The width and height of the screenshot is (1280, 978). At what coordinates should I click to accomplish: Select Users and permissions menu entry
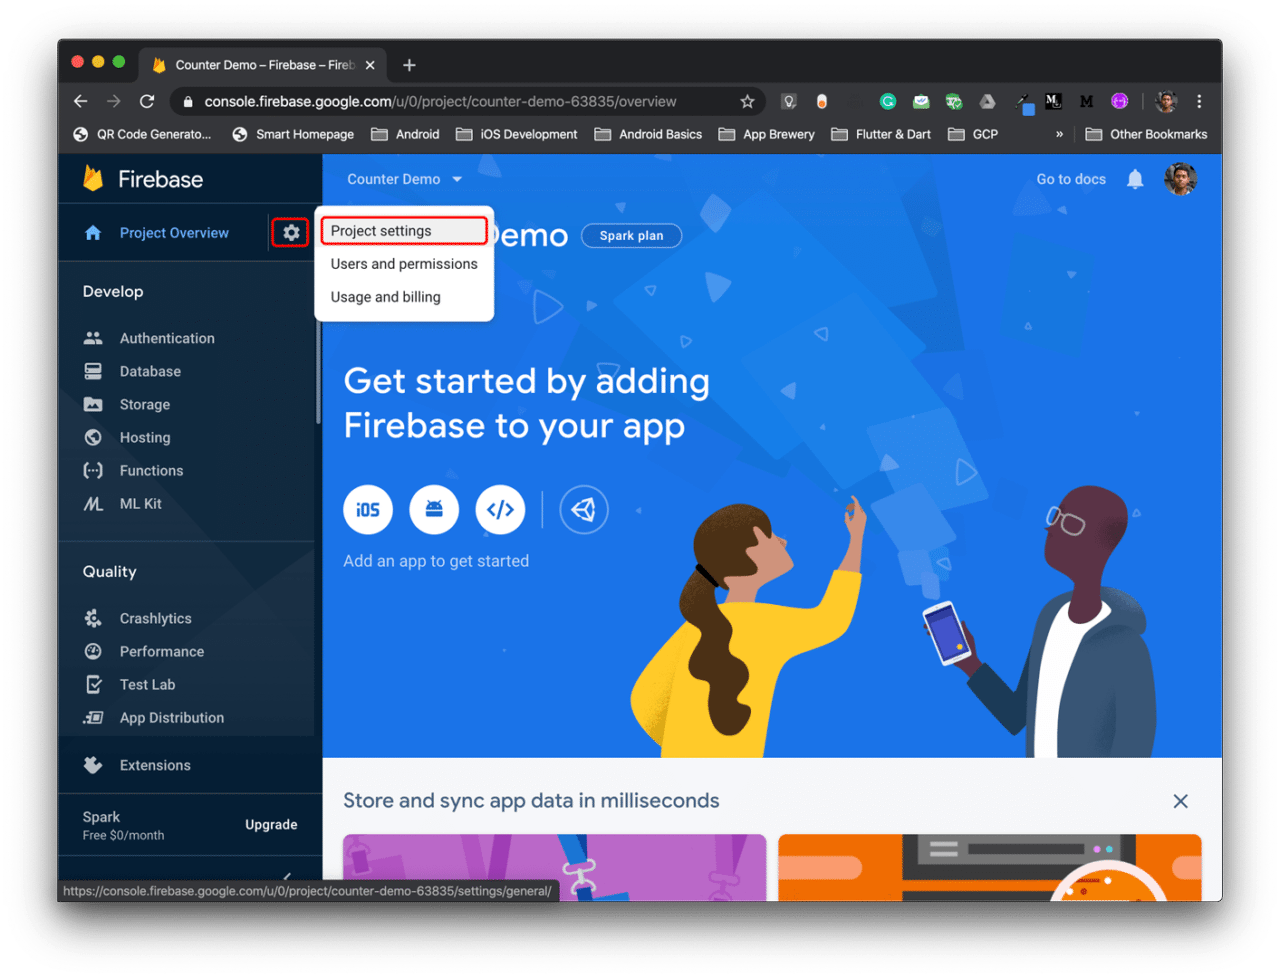click(404, 264)
